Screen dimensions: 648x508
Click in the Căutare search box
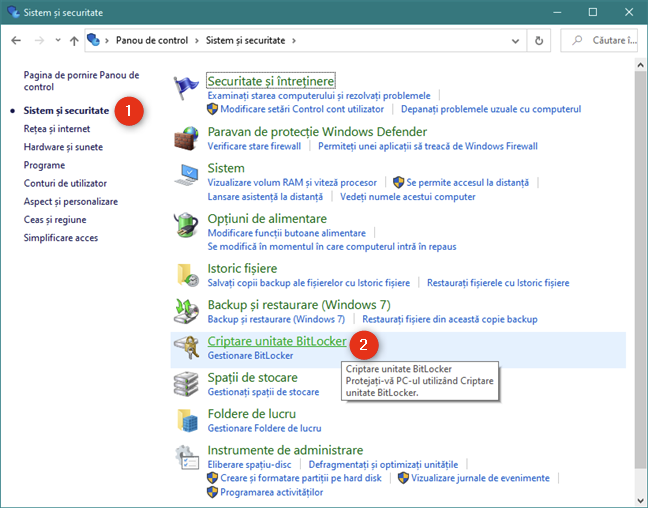(599, 41)
